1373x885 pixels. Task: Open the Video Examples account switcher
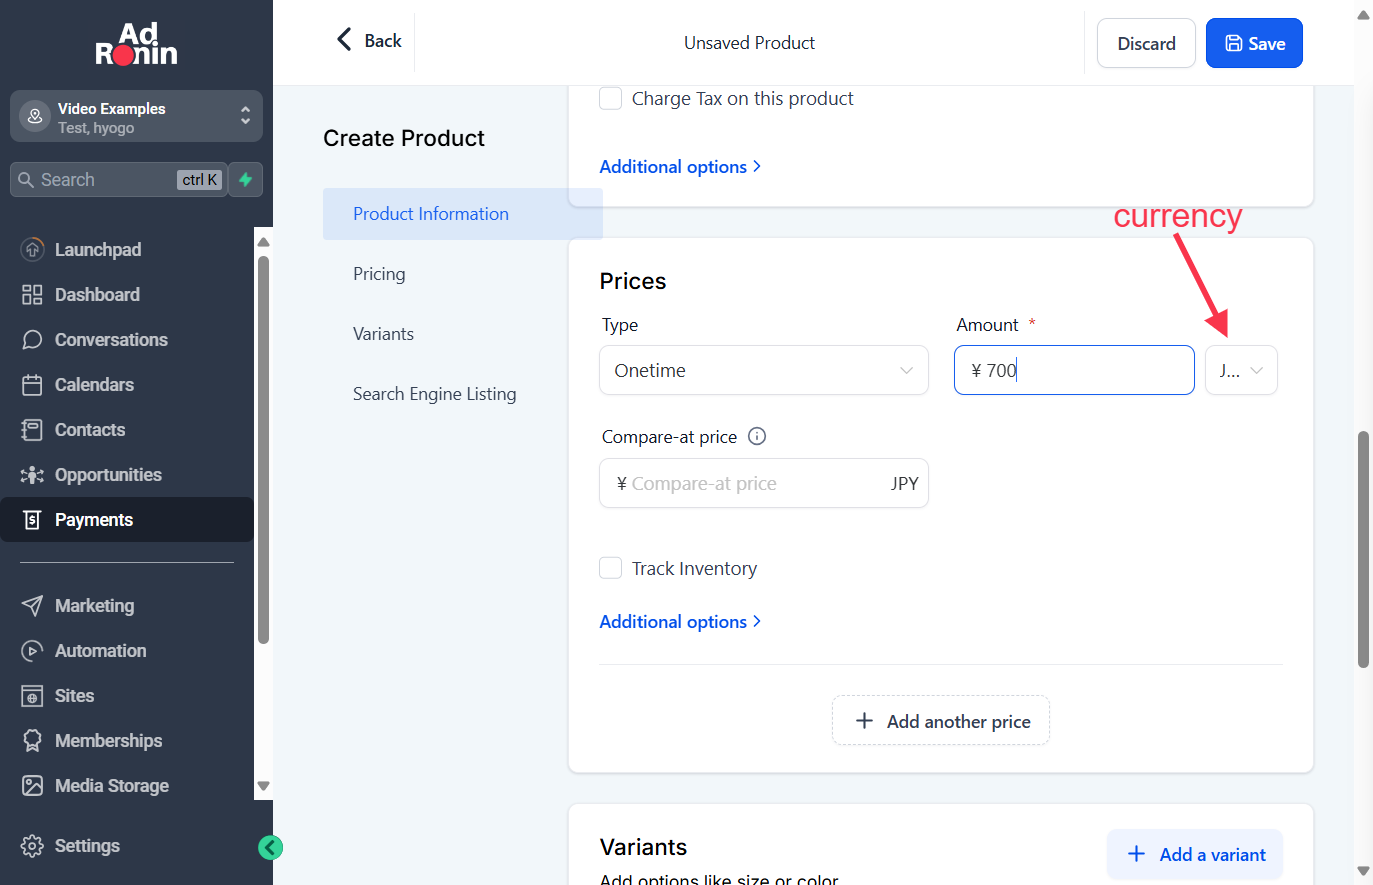point(136,117)
